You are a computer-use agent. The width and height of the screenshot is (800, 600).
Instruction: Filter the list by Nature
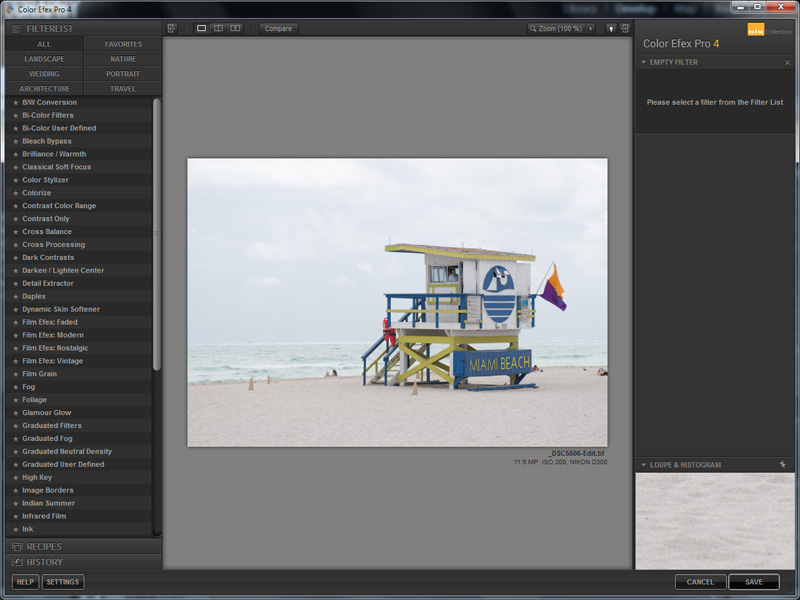pos(123,59)
